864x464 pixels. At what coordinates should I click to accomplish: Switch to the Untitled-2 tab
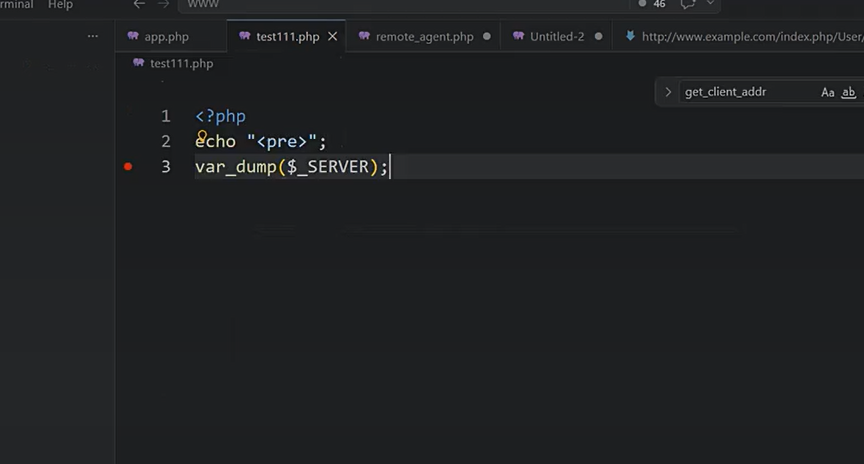coord(557,36)
